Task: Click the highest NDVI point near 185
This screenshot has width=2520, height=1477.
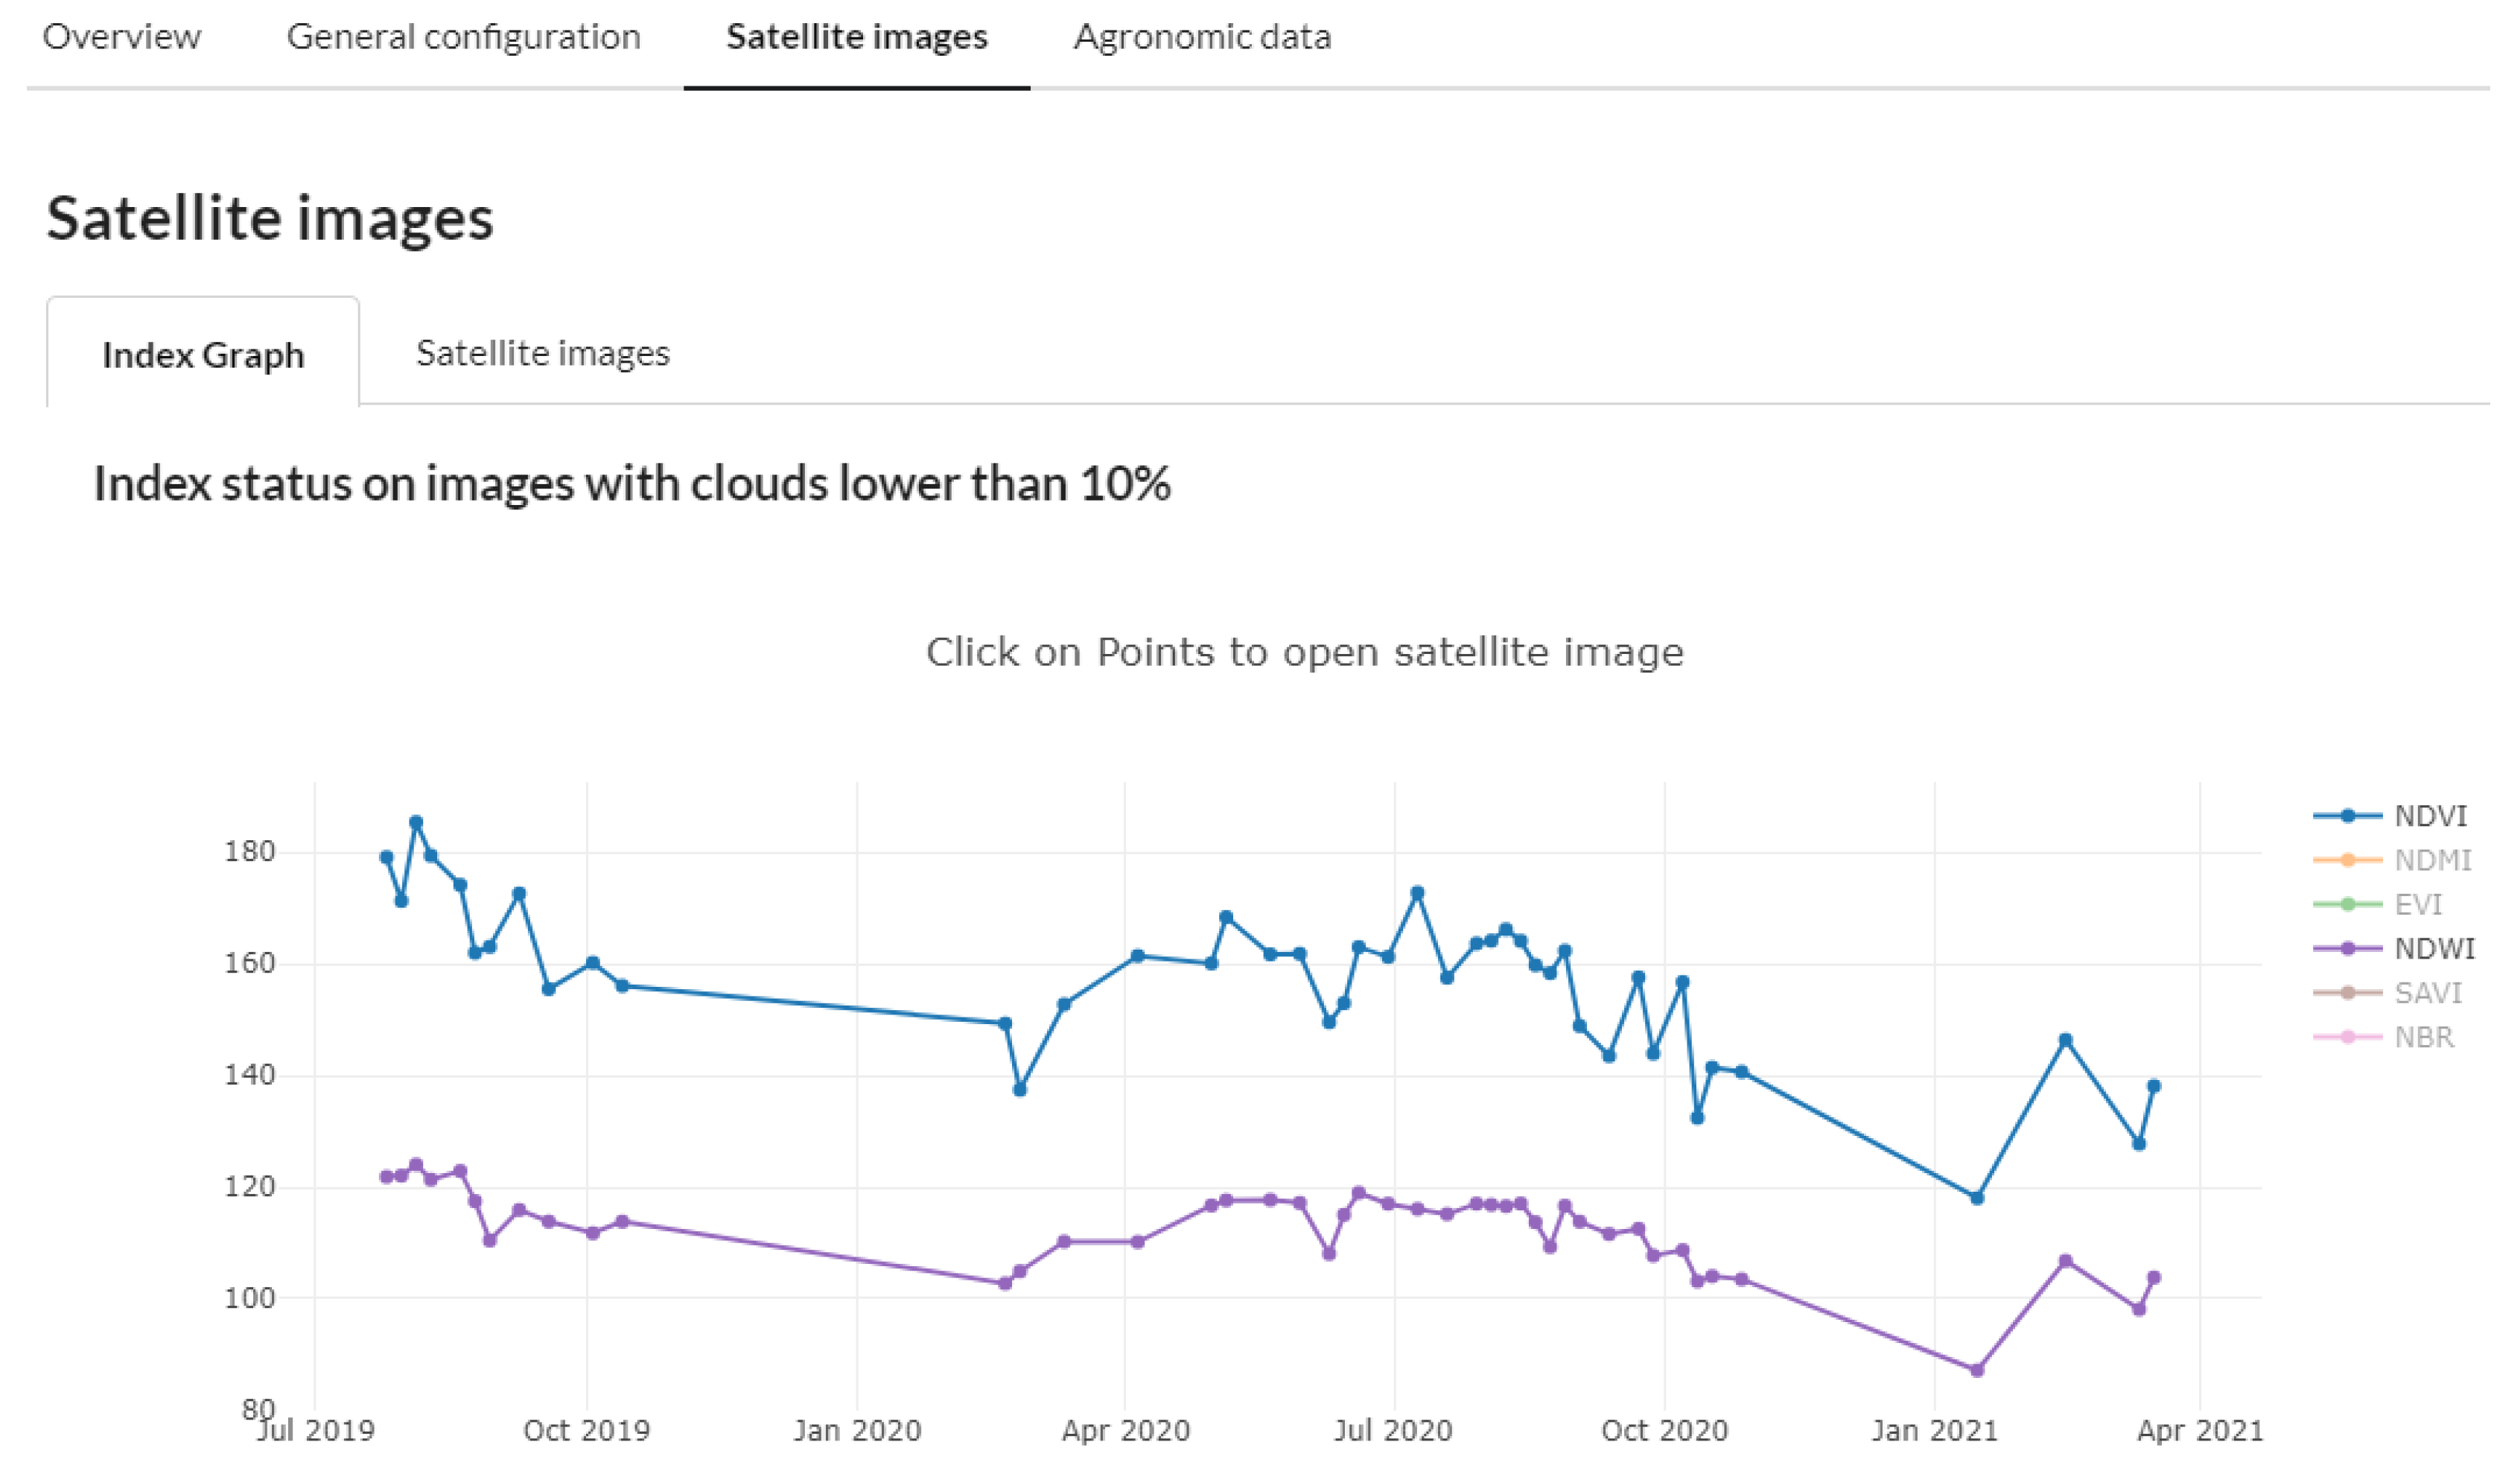Action: point(416,823)
